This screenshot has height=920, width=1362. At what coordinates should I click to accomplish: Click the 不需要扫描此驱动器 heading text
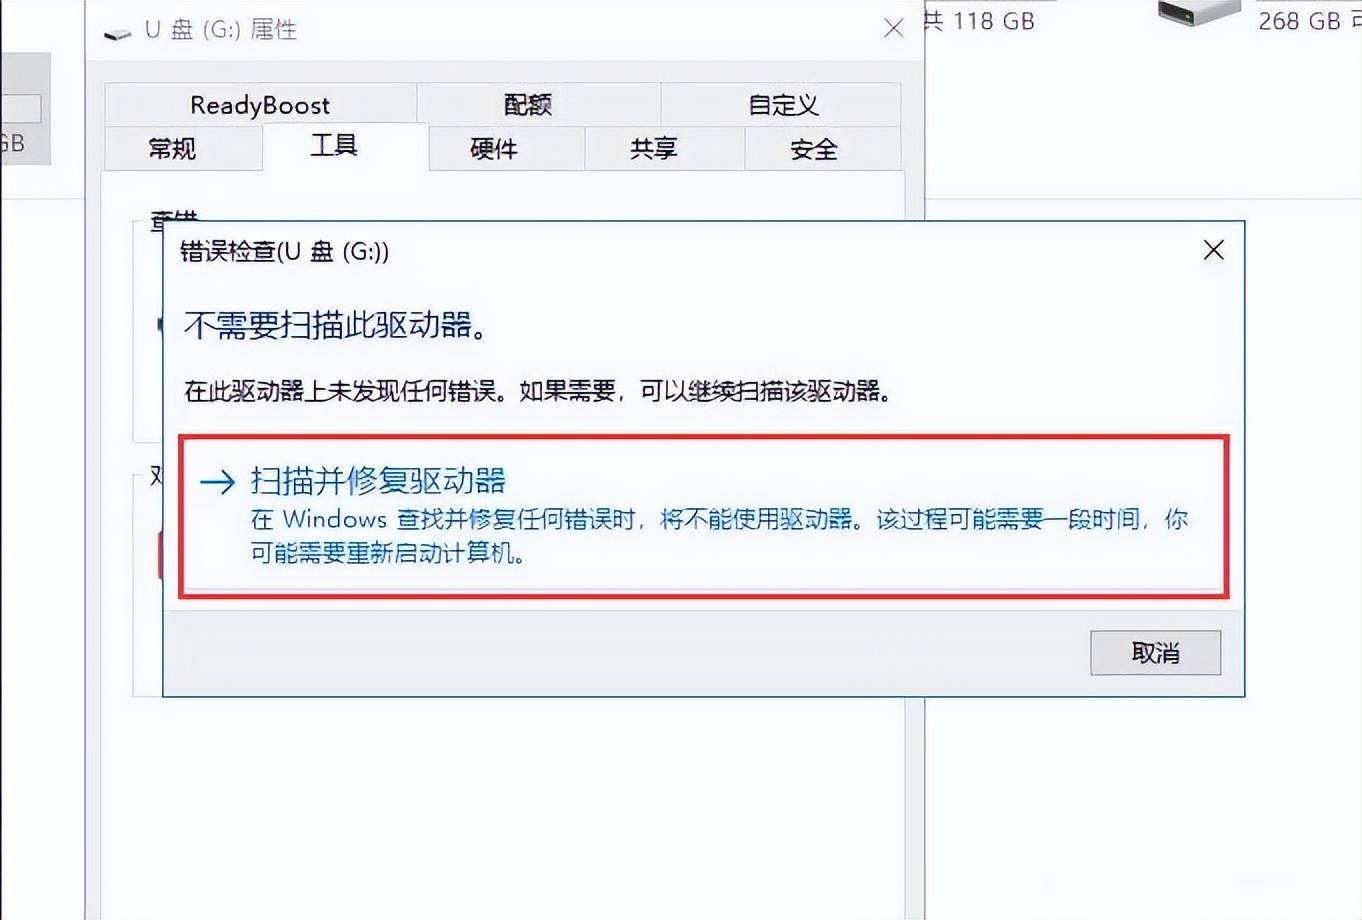(336, 326)
